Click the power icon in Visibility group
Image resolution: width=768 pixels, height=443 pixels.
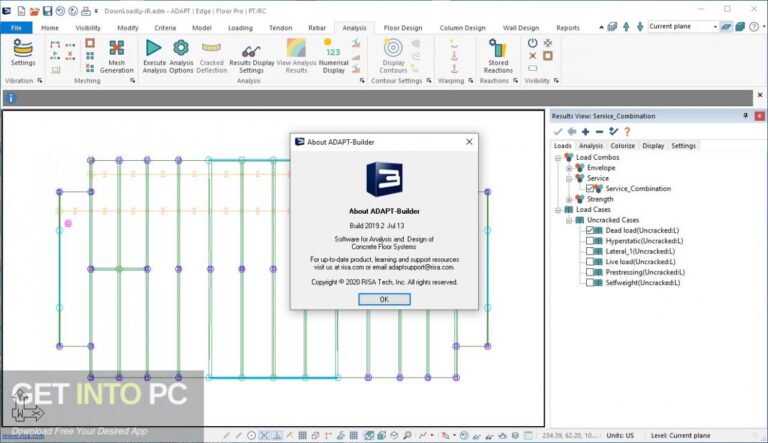(532, 43)
